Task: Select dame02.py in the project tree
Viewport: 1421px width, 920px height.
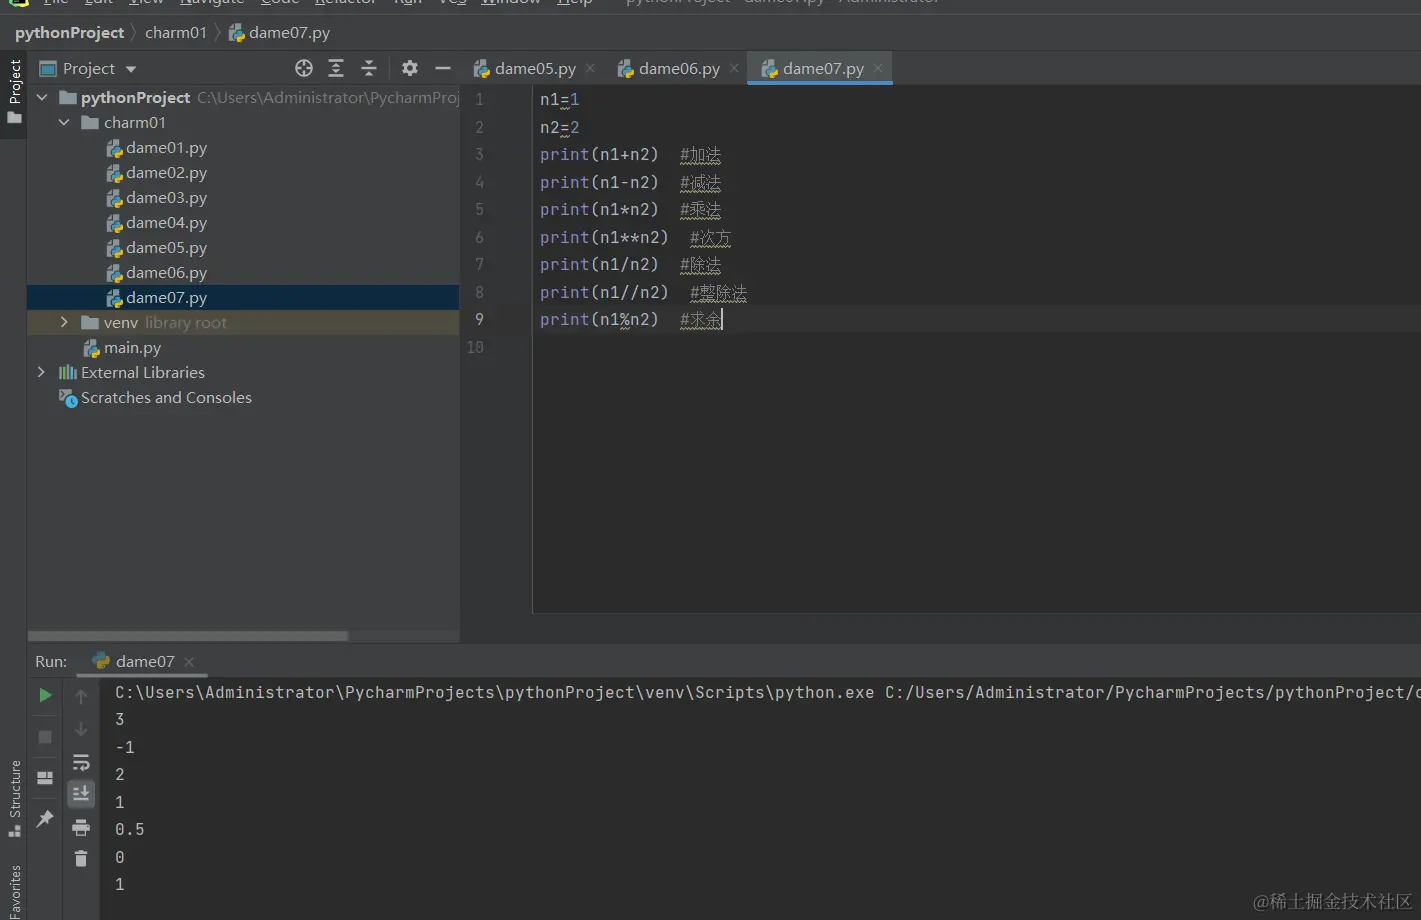Action: (166, 173)
